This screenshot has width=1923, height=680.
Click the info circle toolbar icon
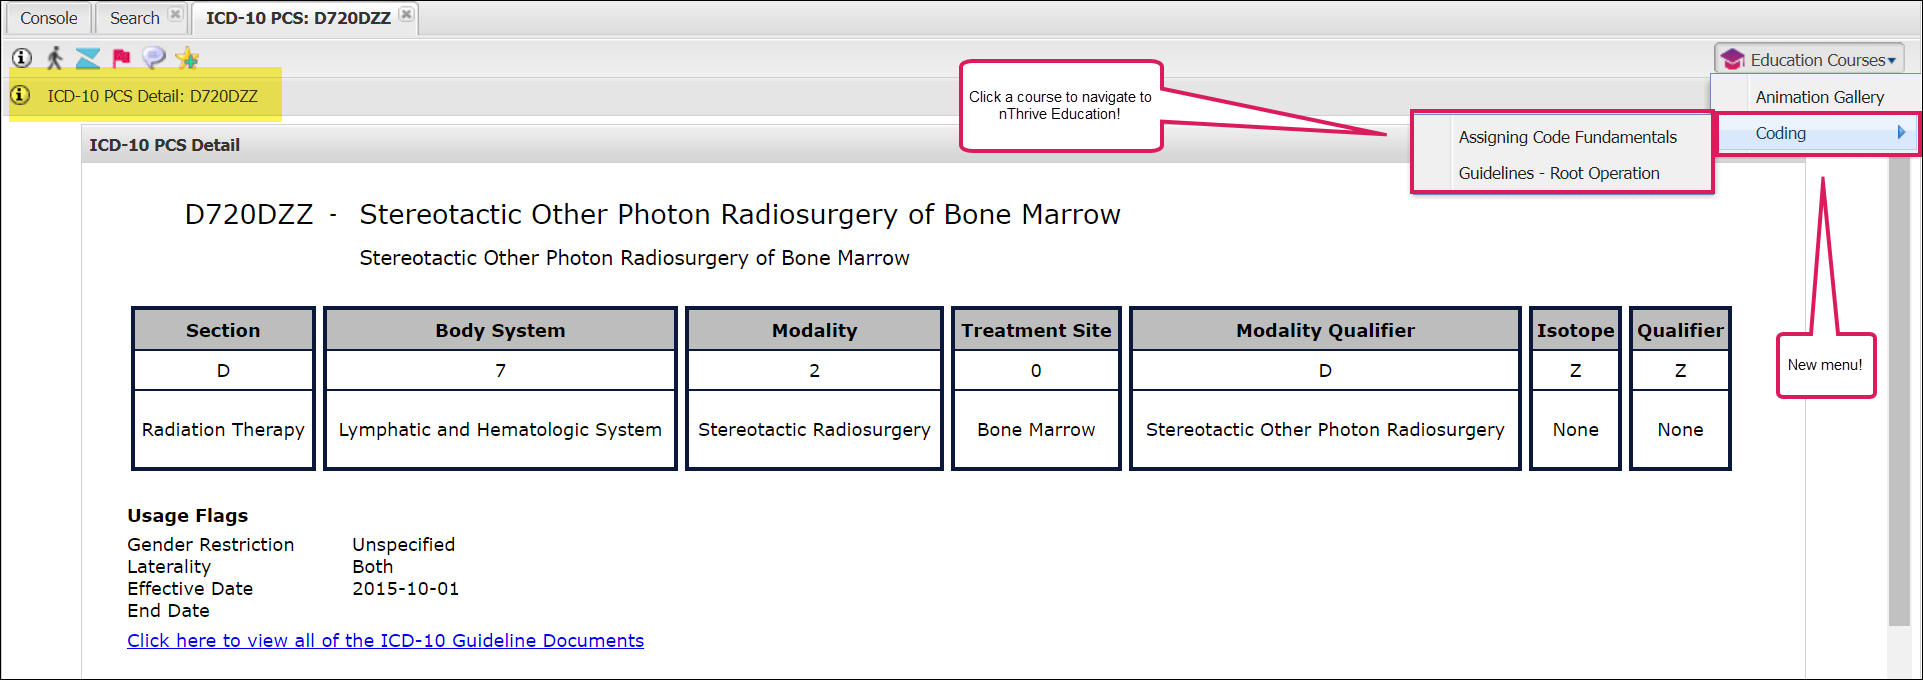coord(21,58)
